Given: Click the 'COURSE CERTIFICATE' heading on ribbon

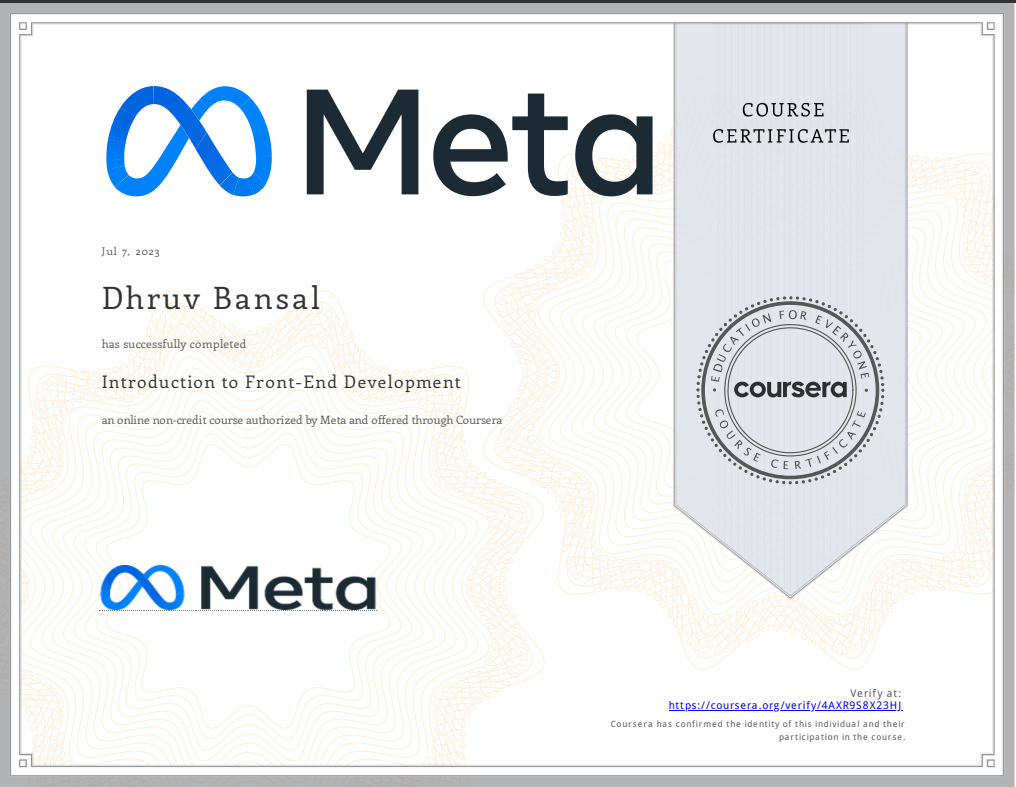Looking at the screenshot, I should click(x=782, y=123).
